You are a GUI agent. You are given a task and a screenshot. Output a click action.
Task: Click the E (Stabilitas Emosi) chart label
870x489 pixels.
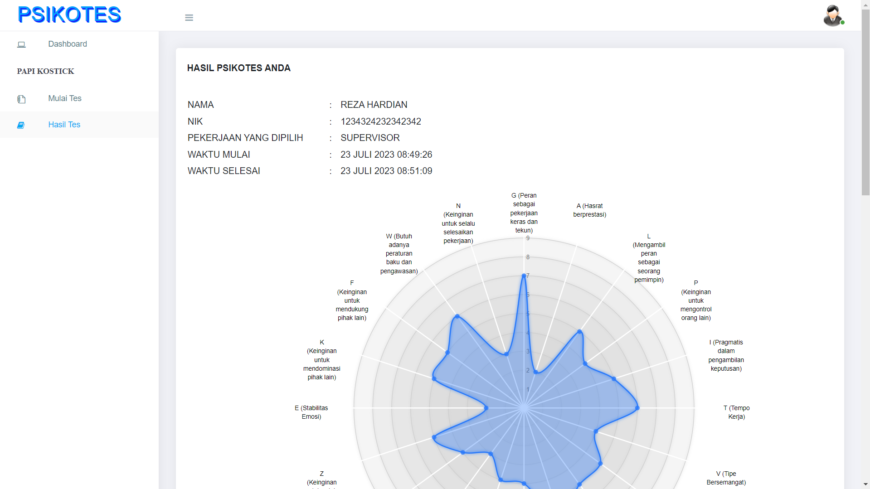(x=311, y=412)
